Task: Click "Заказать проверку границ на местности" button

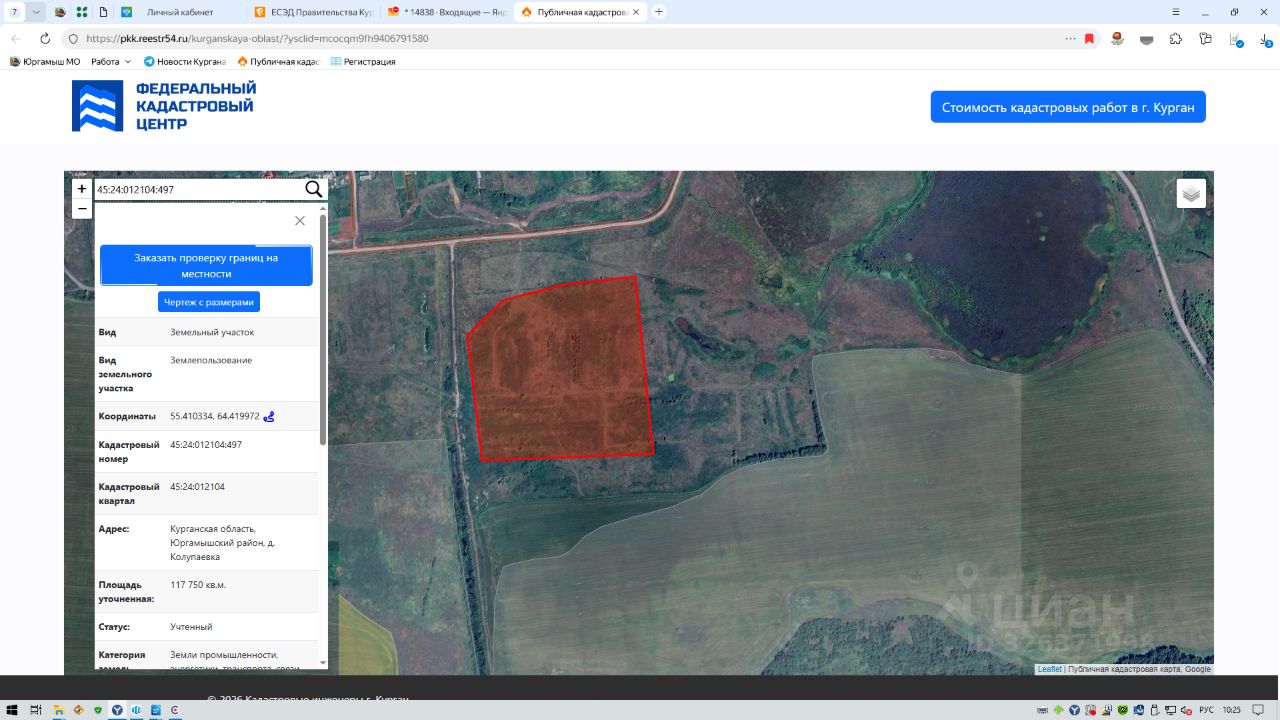Action: click(206, 266)
